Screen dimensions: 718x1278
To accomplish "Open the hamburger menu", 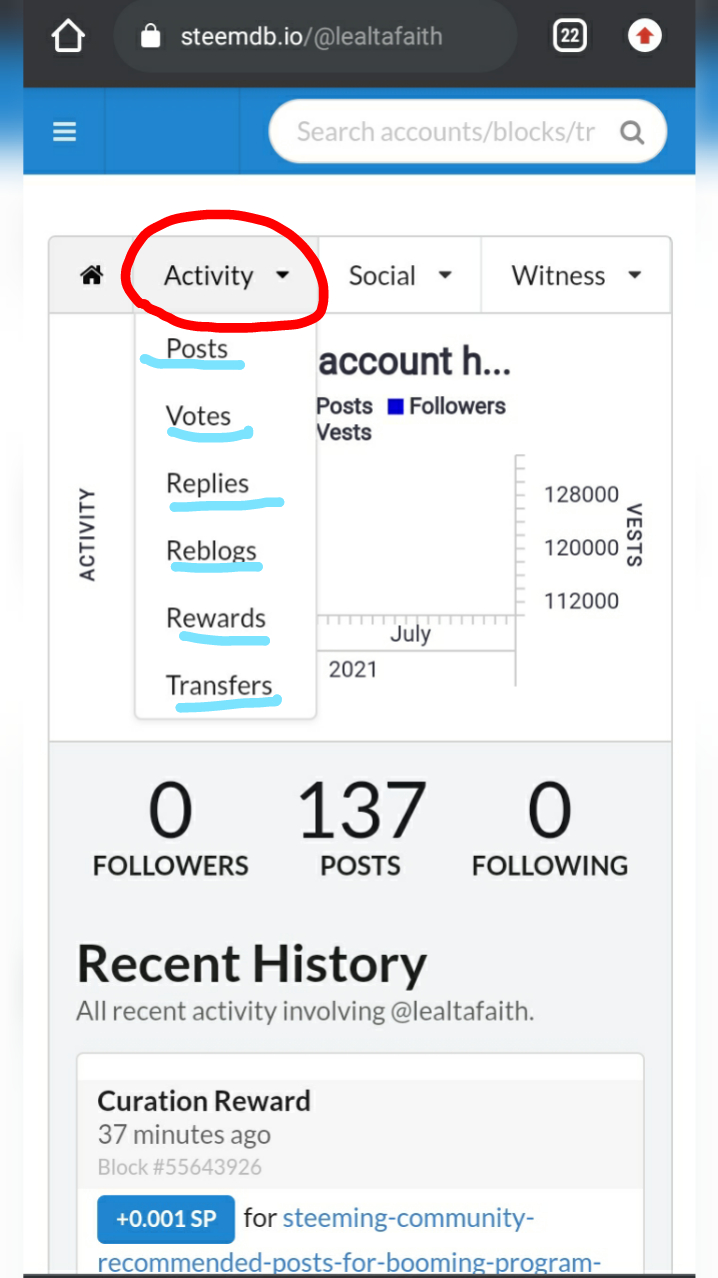I will click(65, 132).
